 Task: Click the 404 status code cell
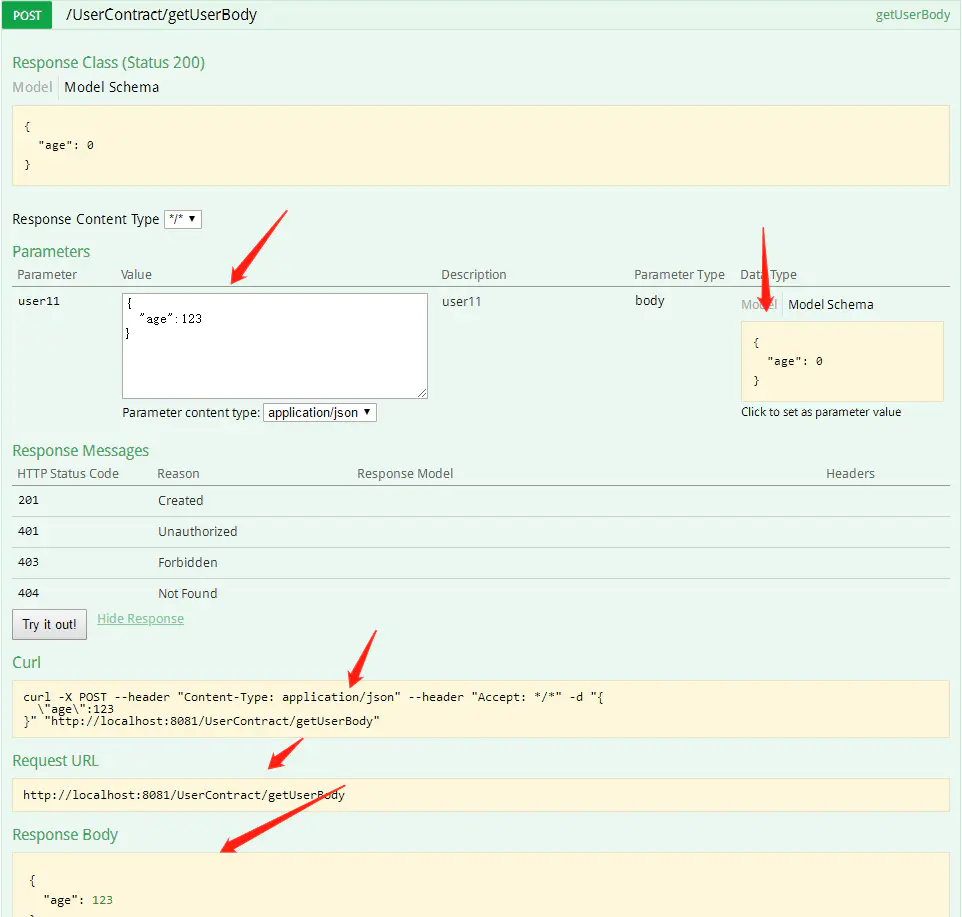28,593
